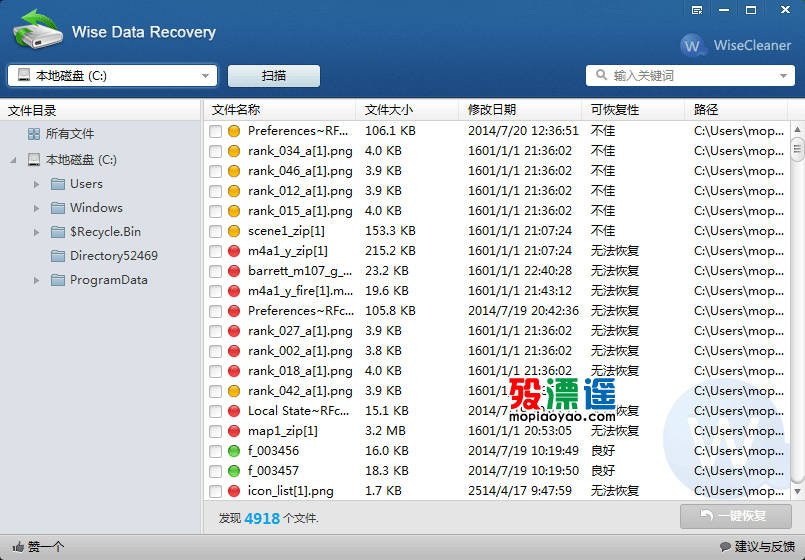The width and height of the screenshot is (805, 560).
Task: Click the 扫描 scan button
Action: coord(274,76)
